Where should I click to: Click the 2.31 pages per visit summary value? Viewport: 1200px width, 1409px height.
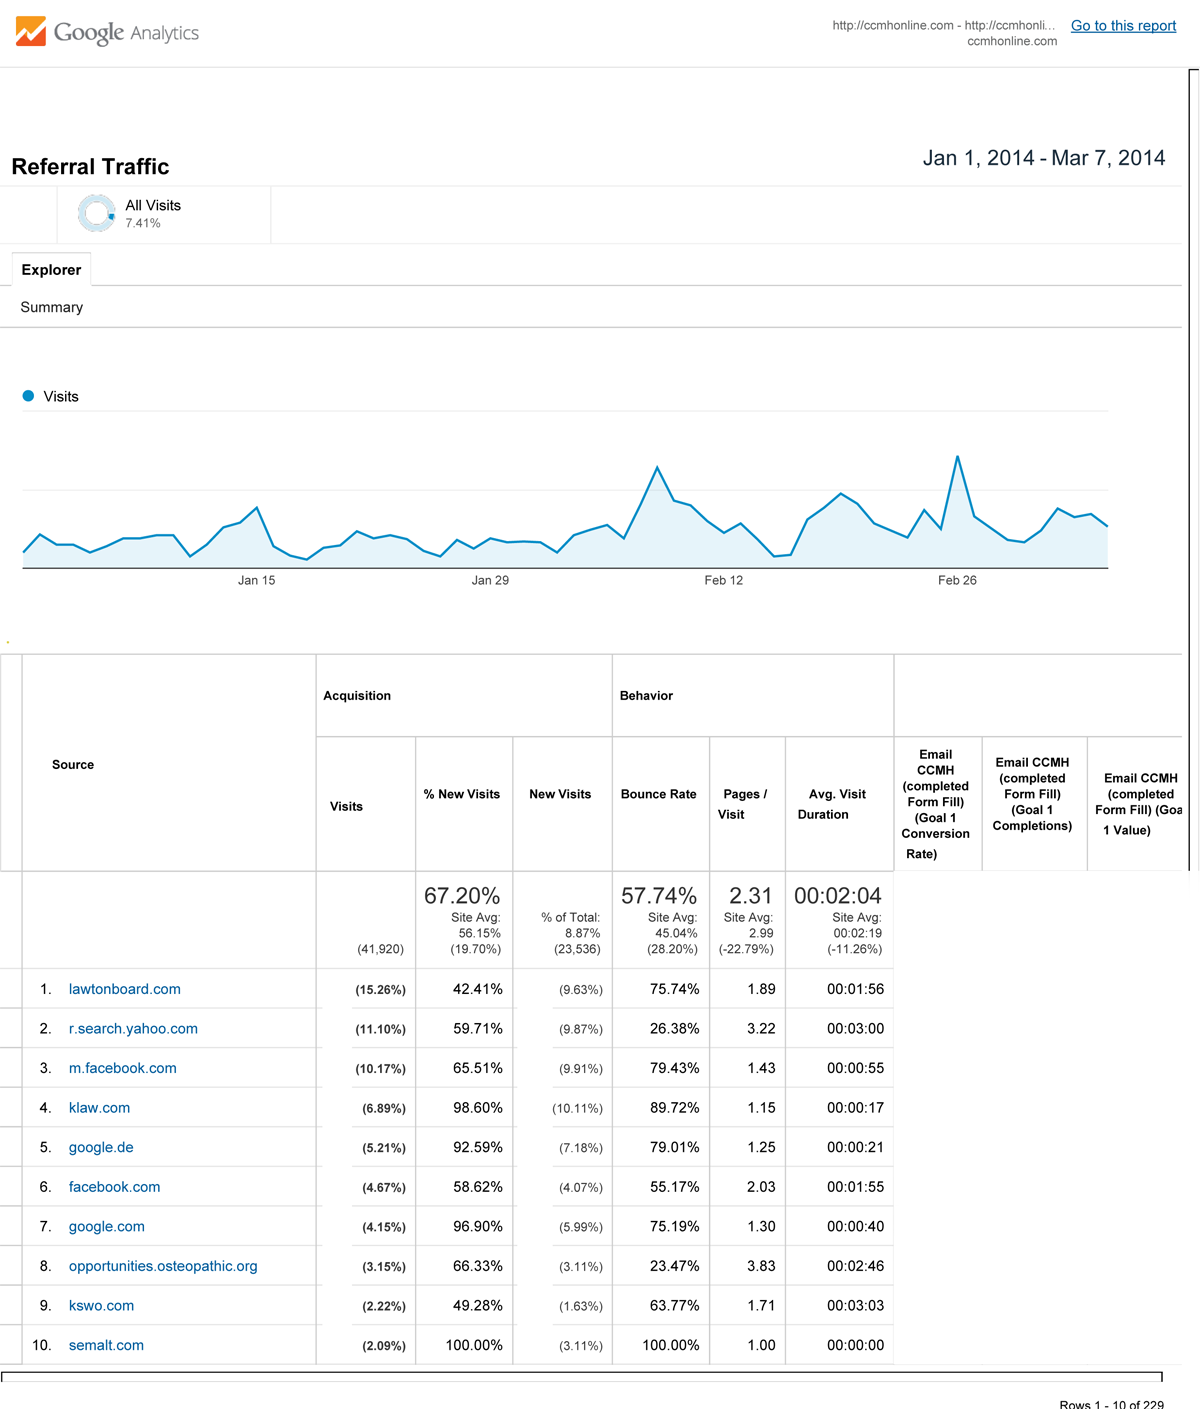click(x=751, y=896)
